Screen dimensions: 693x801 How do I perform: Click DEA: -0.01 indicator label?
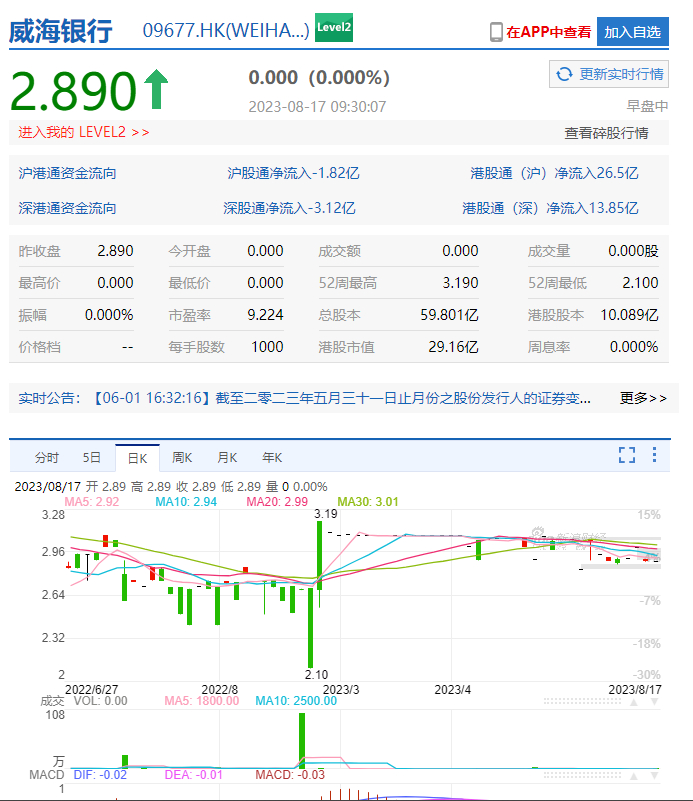click(x=194, y=775)
